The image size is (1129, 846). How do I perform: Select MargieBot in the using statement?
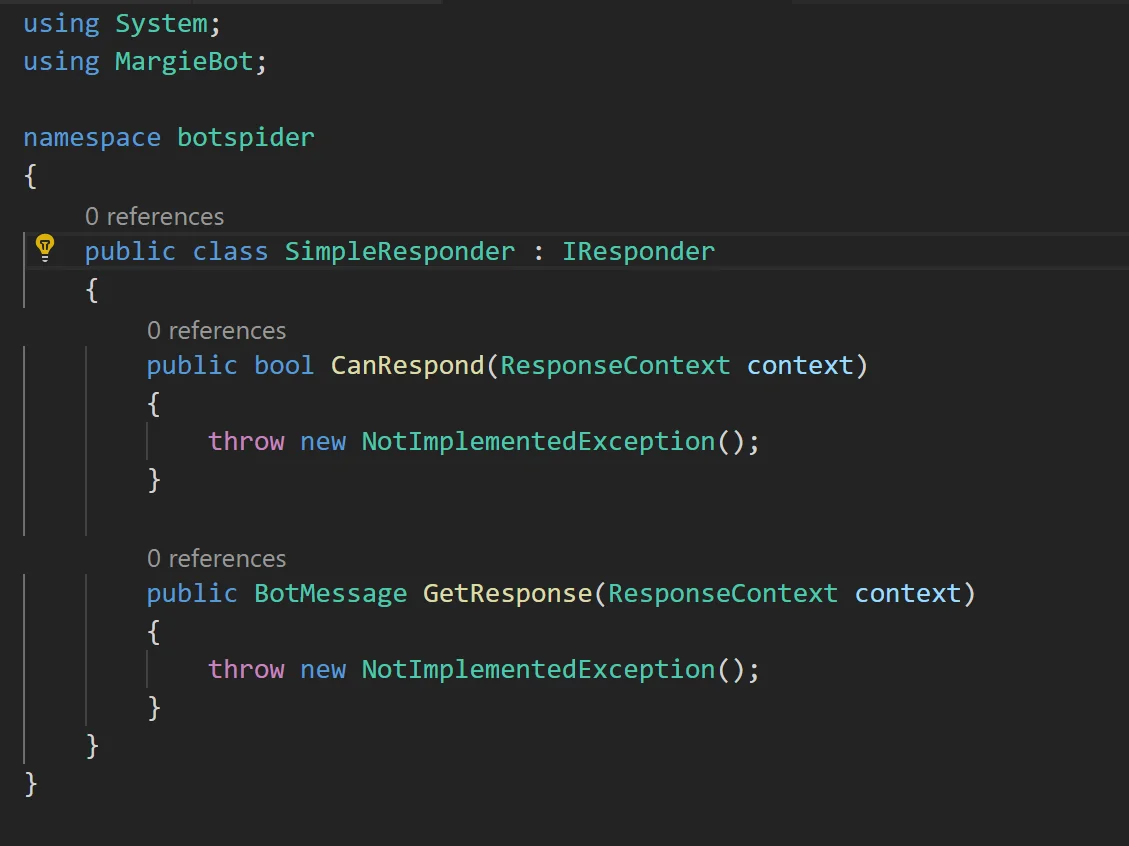coord(184,62)
